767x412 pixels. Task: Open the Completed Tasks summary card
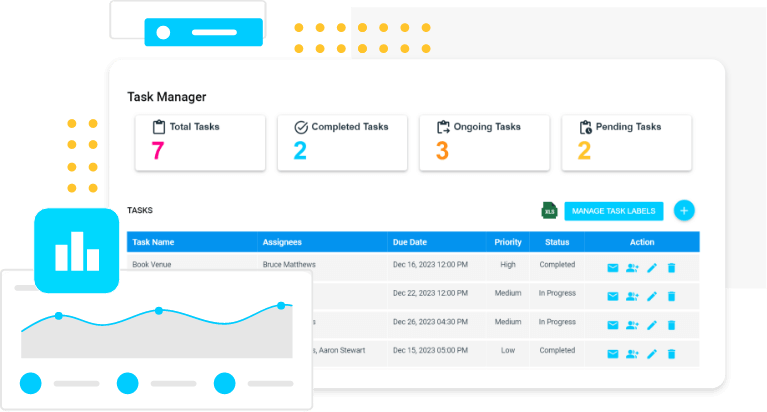click(x=343, y=142)
